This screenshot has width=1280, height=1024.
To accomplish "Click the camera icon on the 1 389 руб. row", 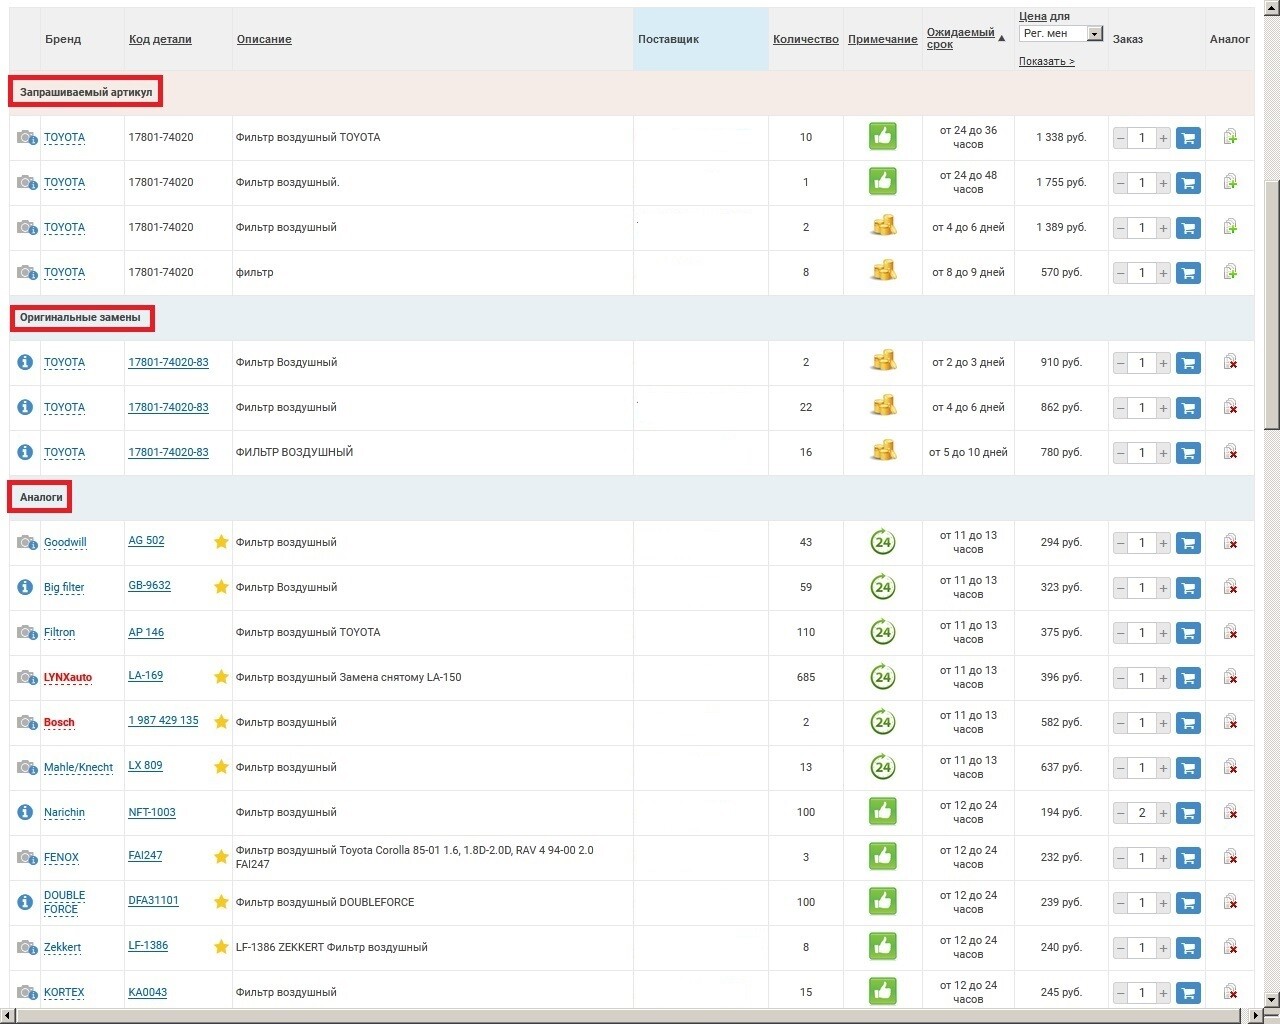I will click(27, 227).
